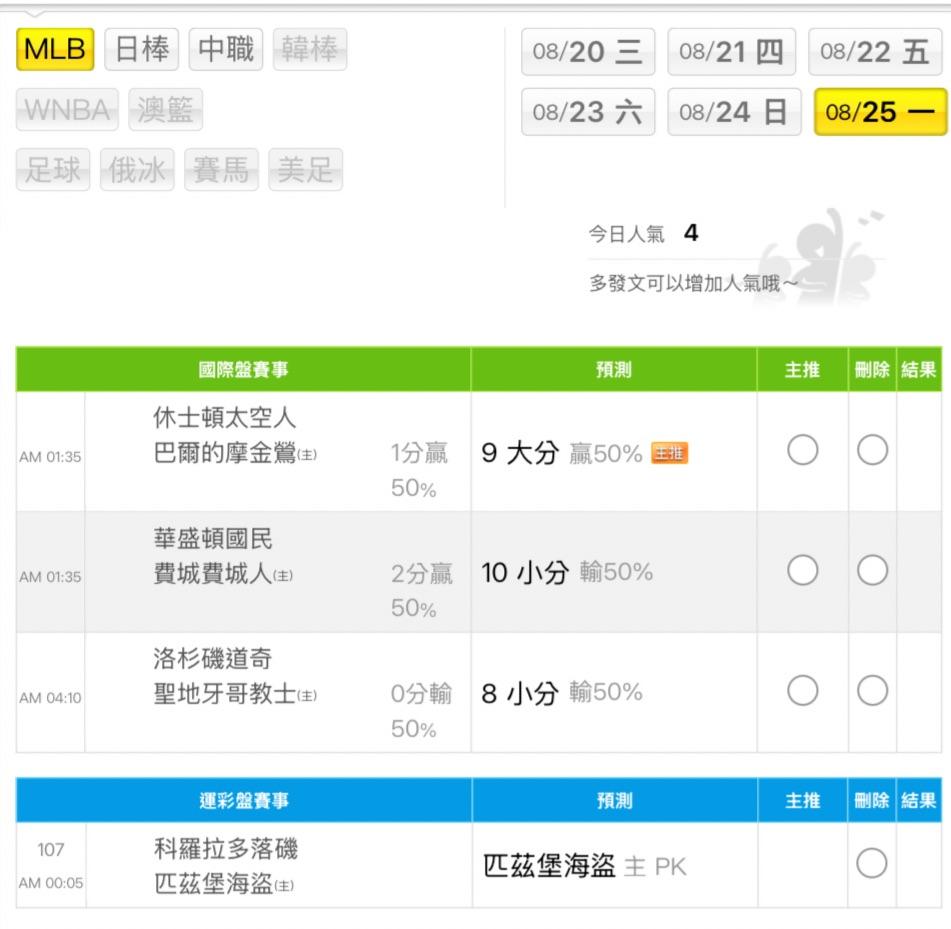Viewport: 951px width, 929px height.
Task: Choose date 08/24 日
Action: point(734,112)
